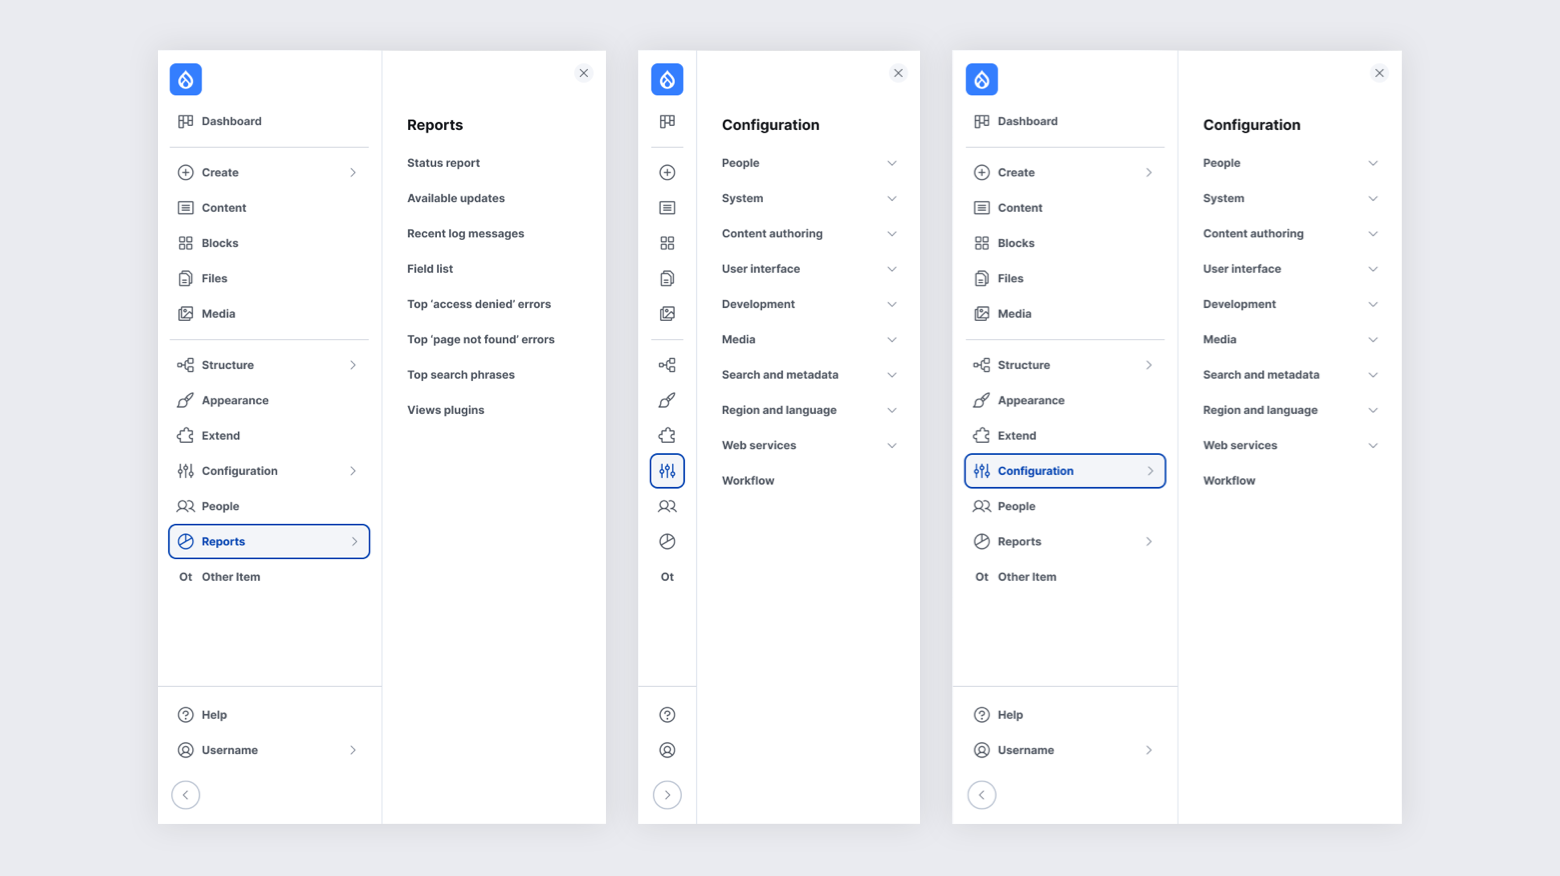Screen dimensions: 1560x876
Task: Click Drupal logo in collapsed middle sidebar
Action: tap(667, 79)
